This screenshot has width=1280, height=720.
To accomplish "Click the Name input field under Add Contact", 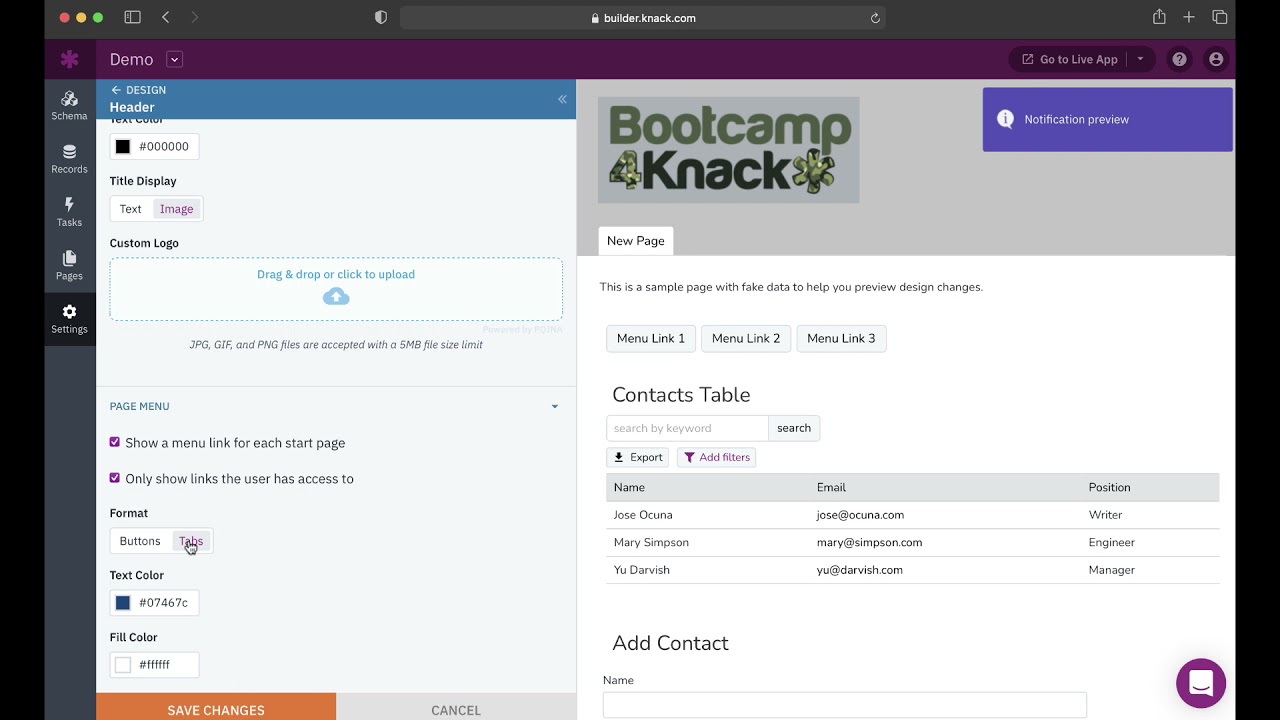I will click(x=845, y=704).
